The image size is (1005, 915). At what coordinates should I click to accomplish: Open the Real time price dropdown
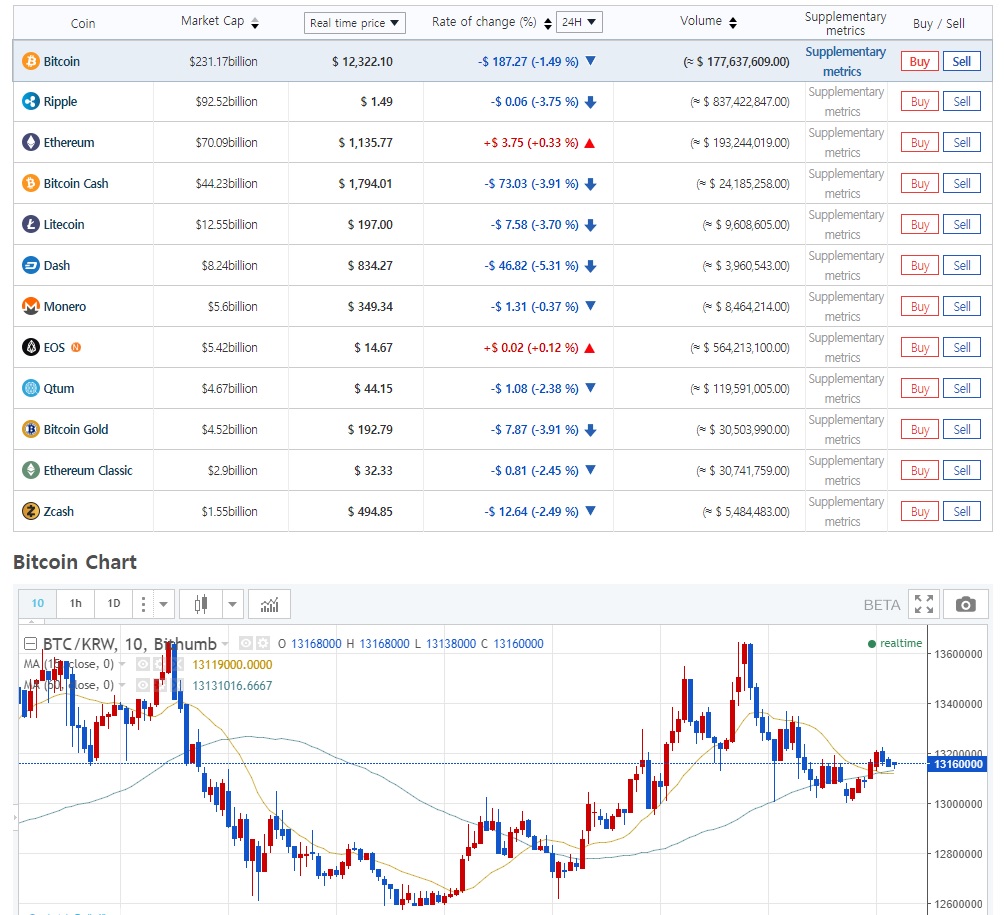pyautogui.click(x=354, y=23)
